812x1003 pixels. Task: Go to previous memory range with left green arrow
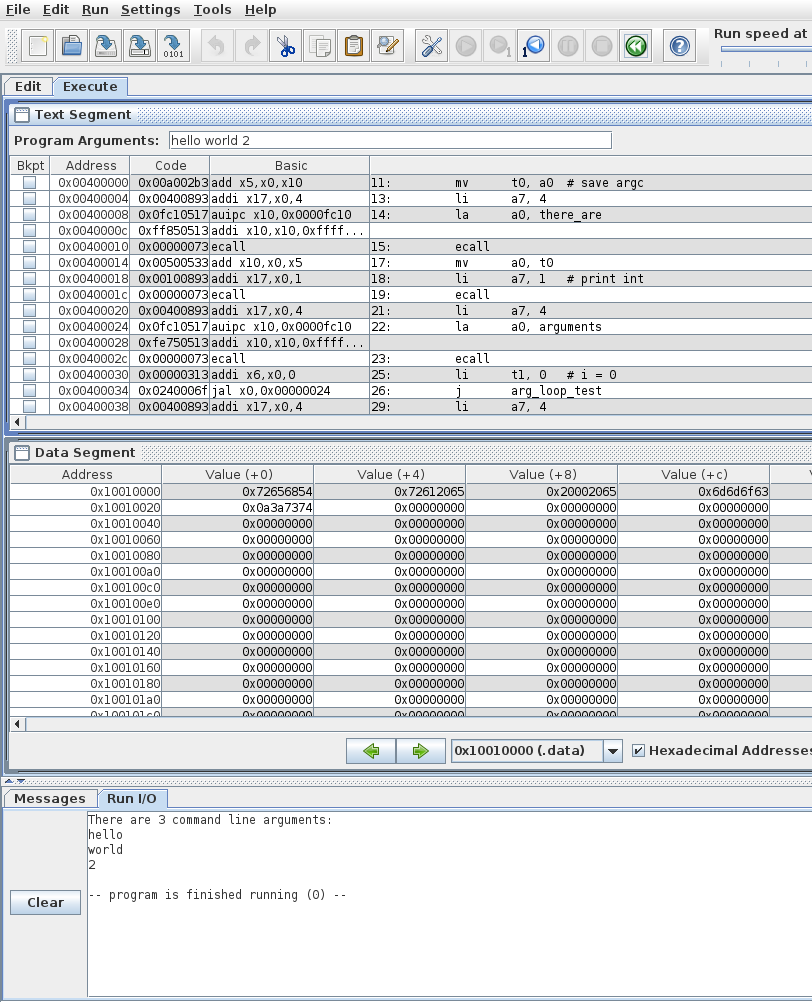(x=371, y=751)
